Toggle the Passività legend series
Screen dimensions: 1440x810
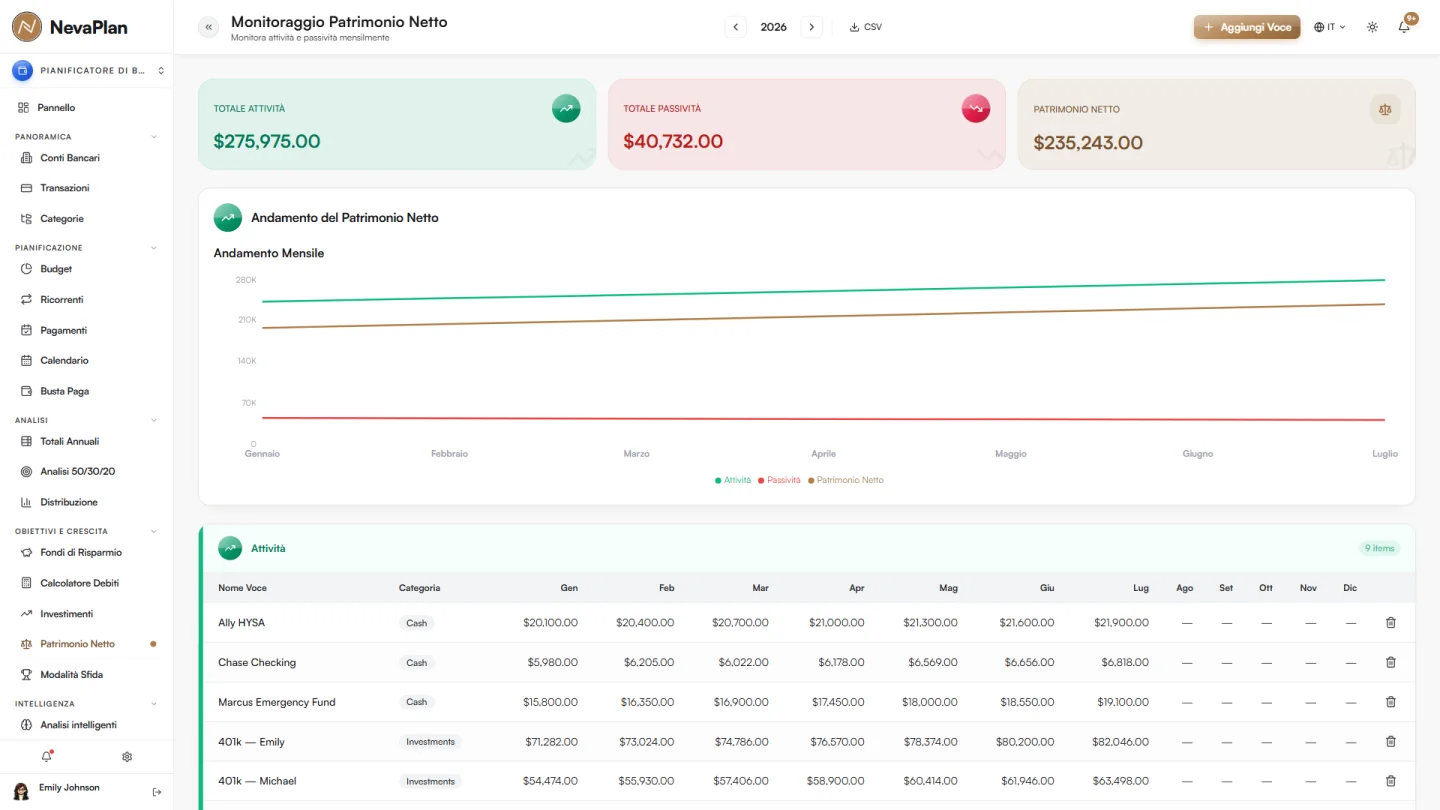tap(779, 480)
